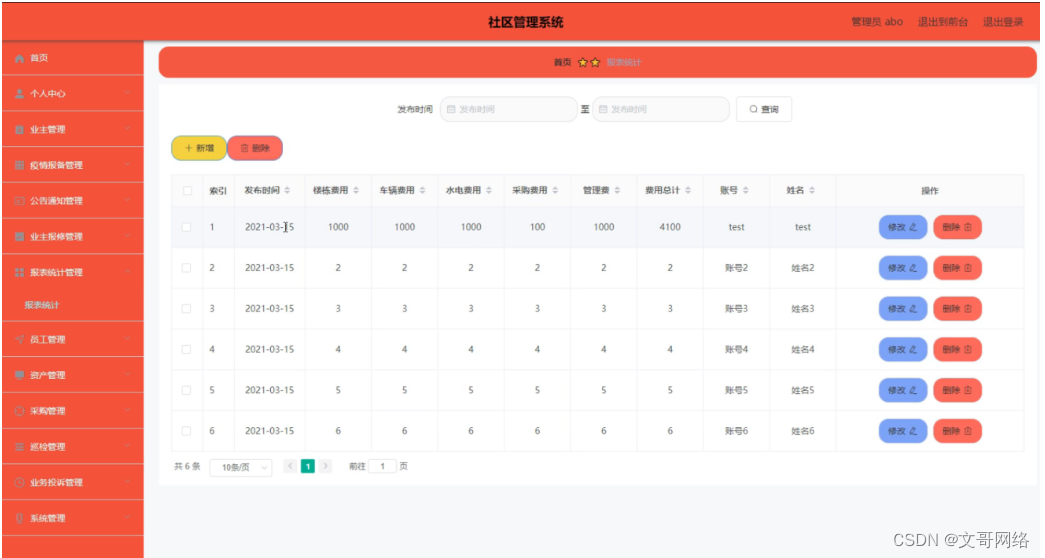Viewport: 1045px width, 558px height.
Task: Expand the 个人中心 sidebar menu chevron
Action: click(x=127, y=93)
